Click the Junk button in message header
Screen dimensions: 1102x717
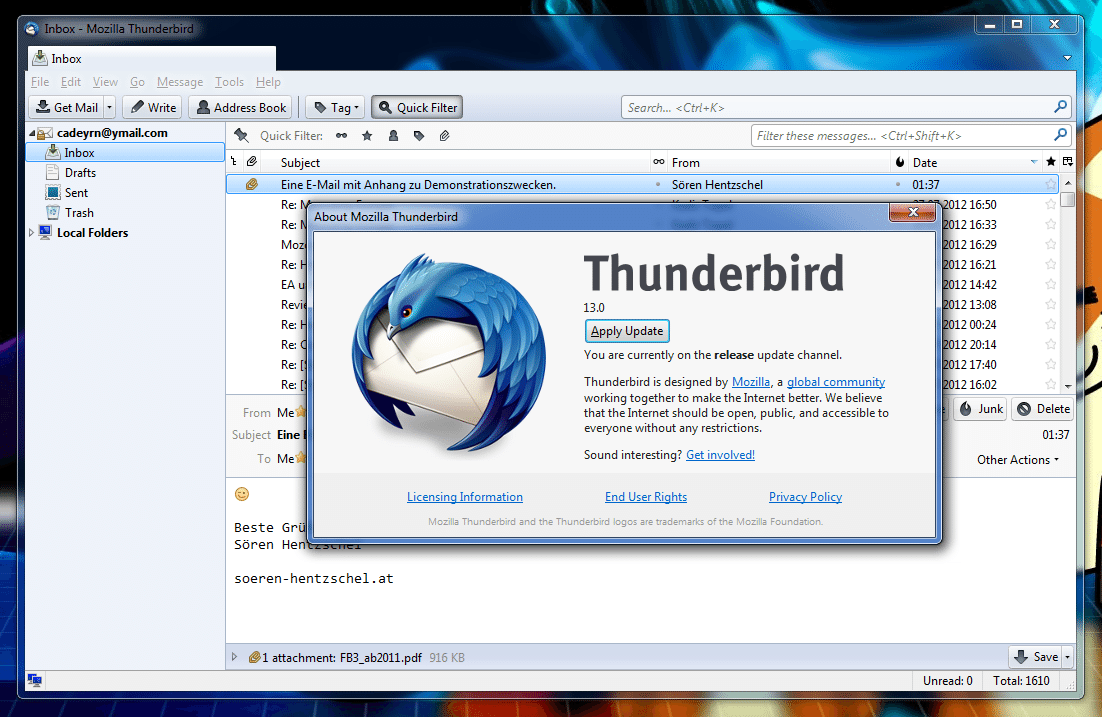(x=980, y=409)
